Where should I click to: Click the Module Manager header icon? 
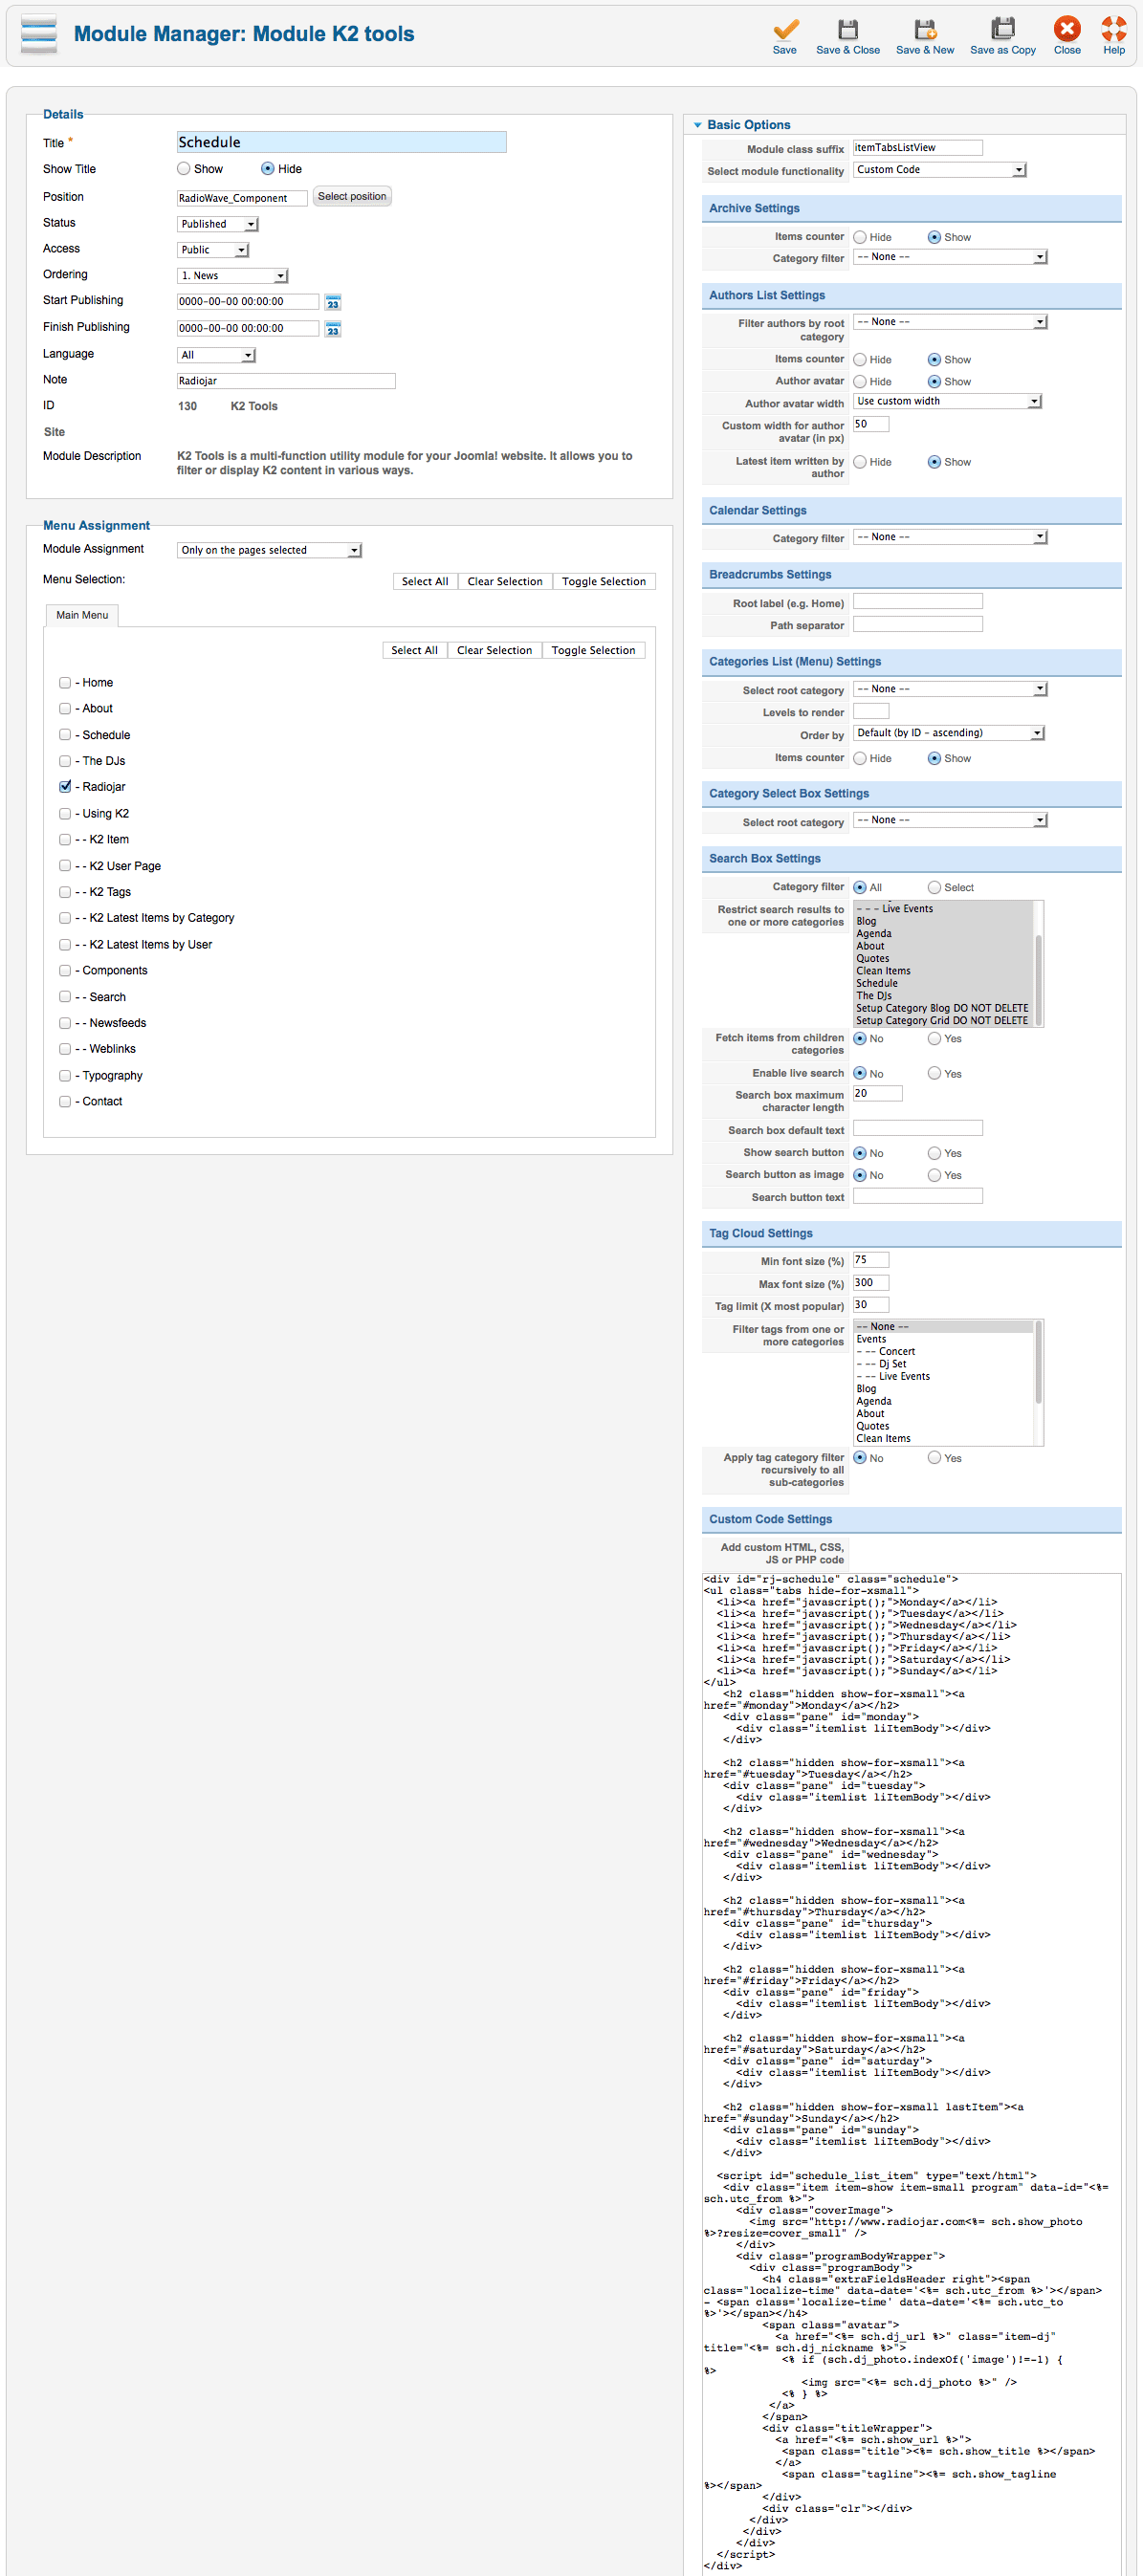39,35
